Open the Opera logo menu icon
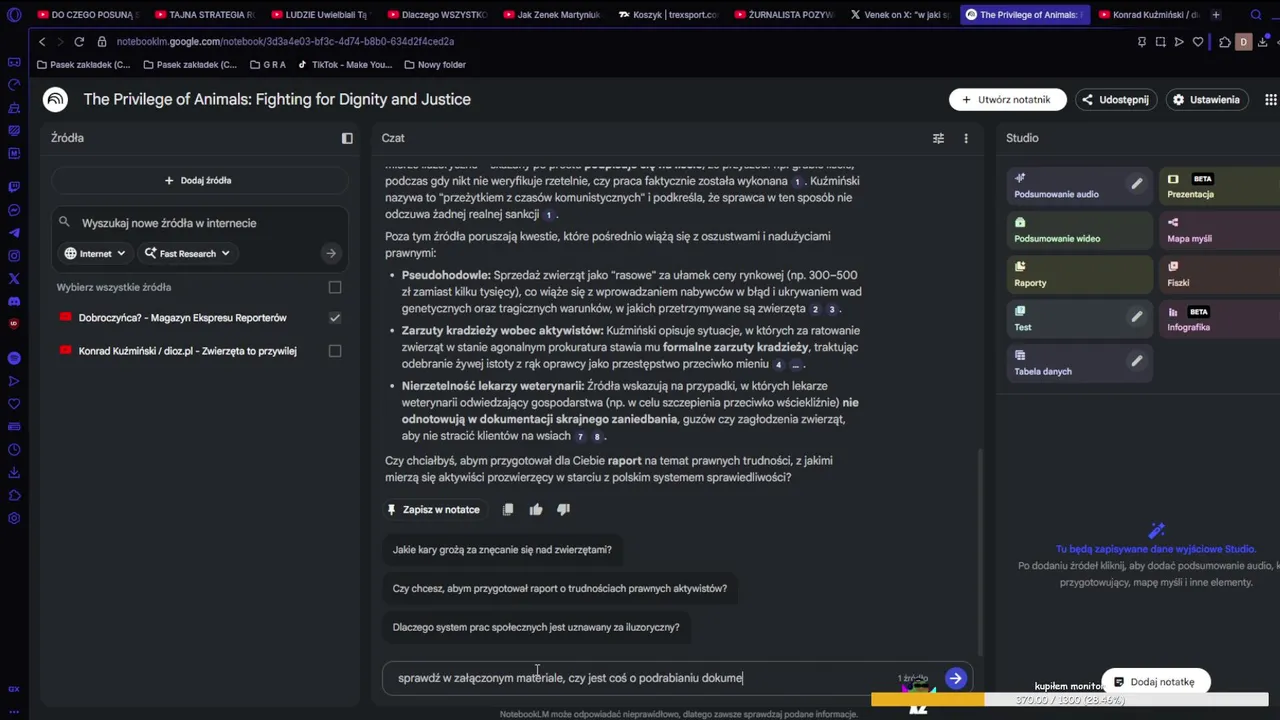Screen dimensions: 1280x720 (14, 15)
